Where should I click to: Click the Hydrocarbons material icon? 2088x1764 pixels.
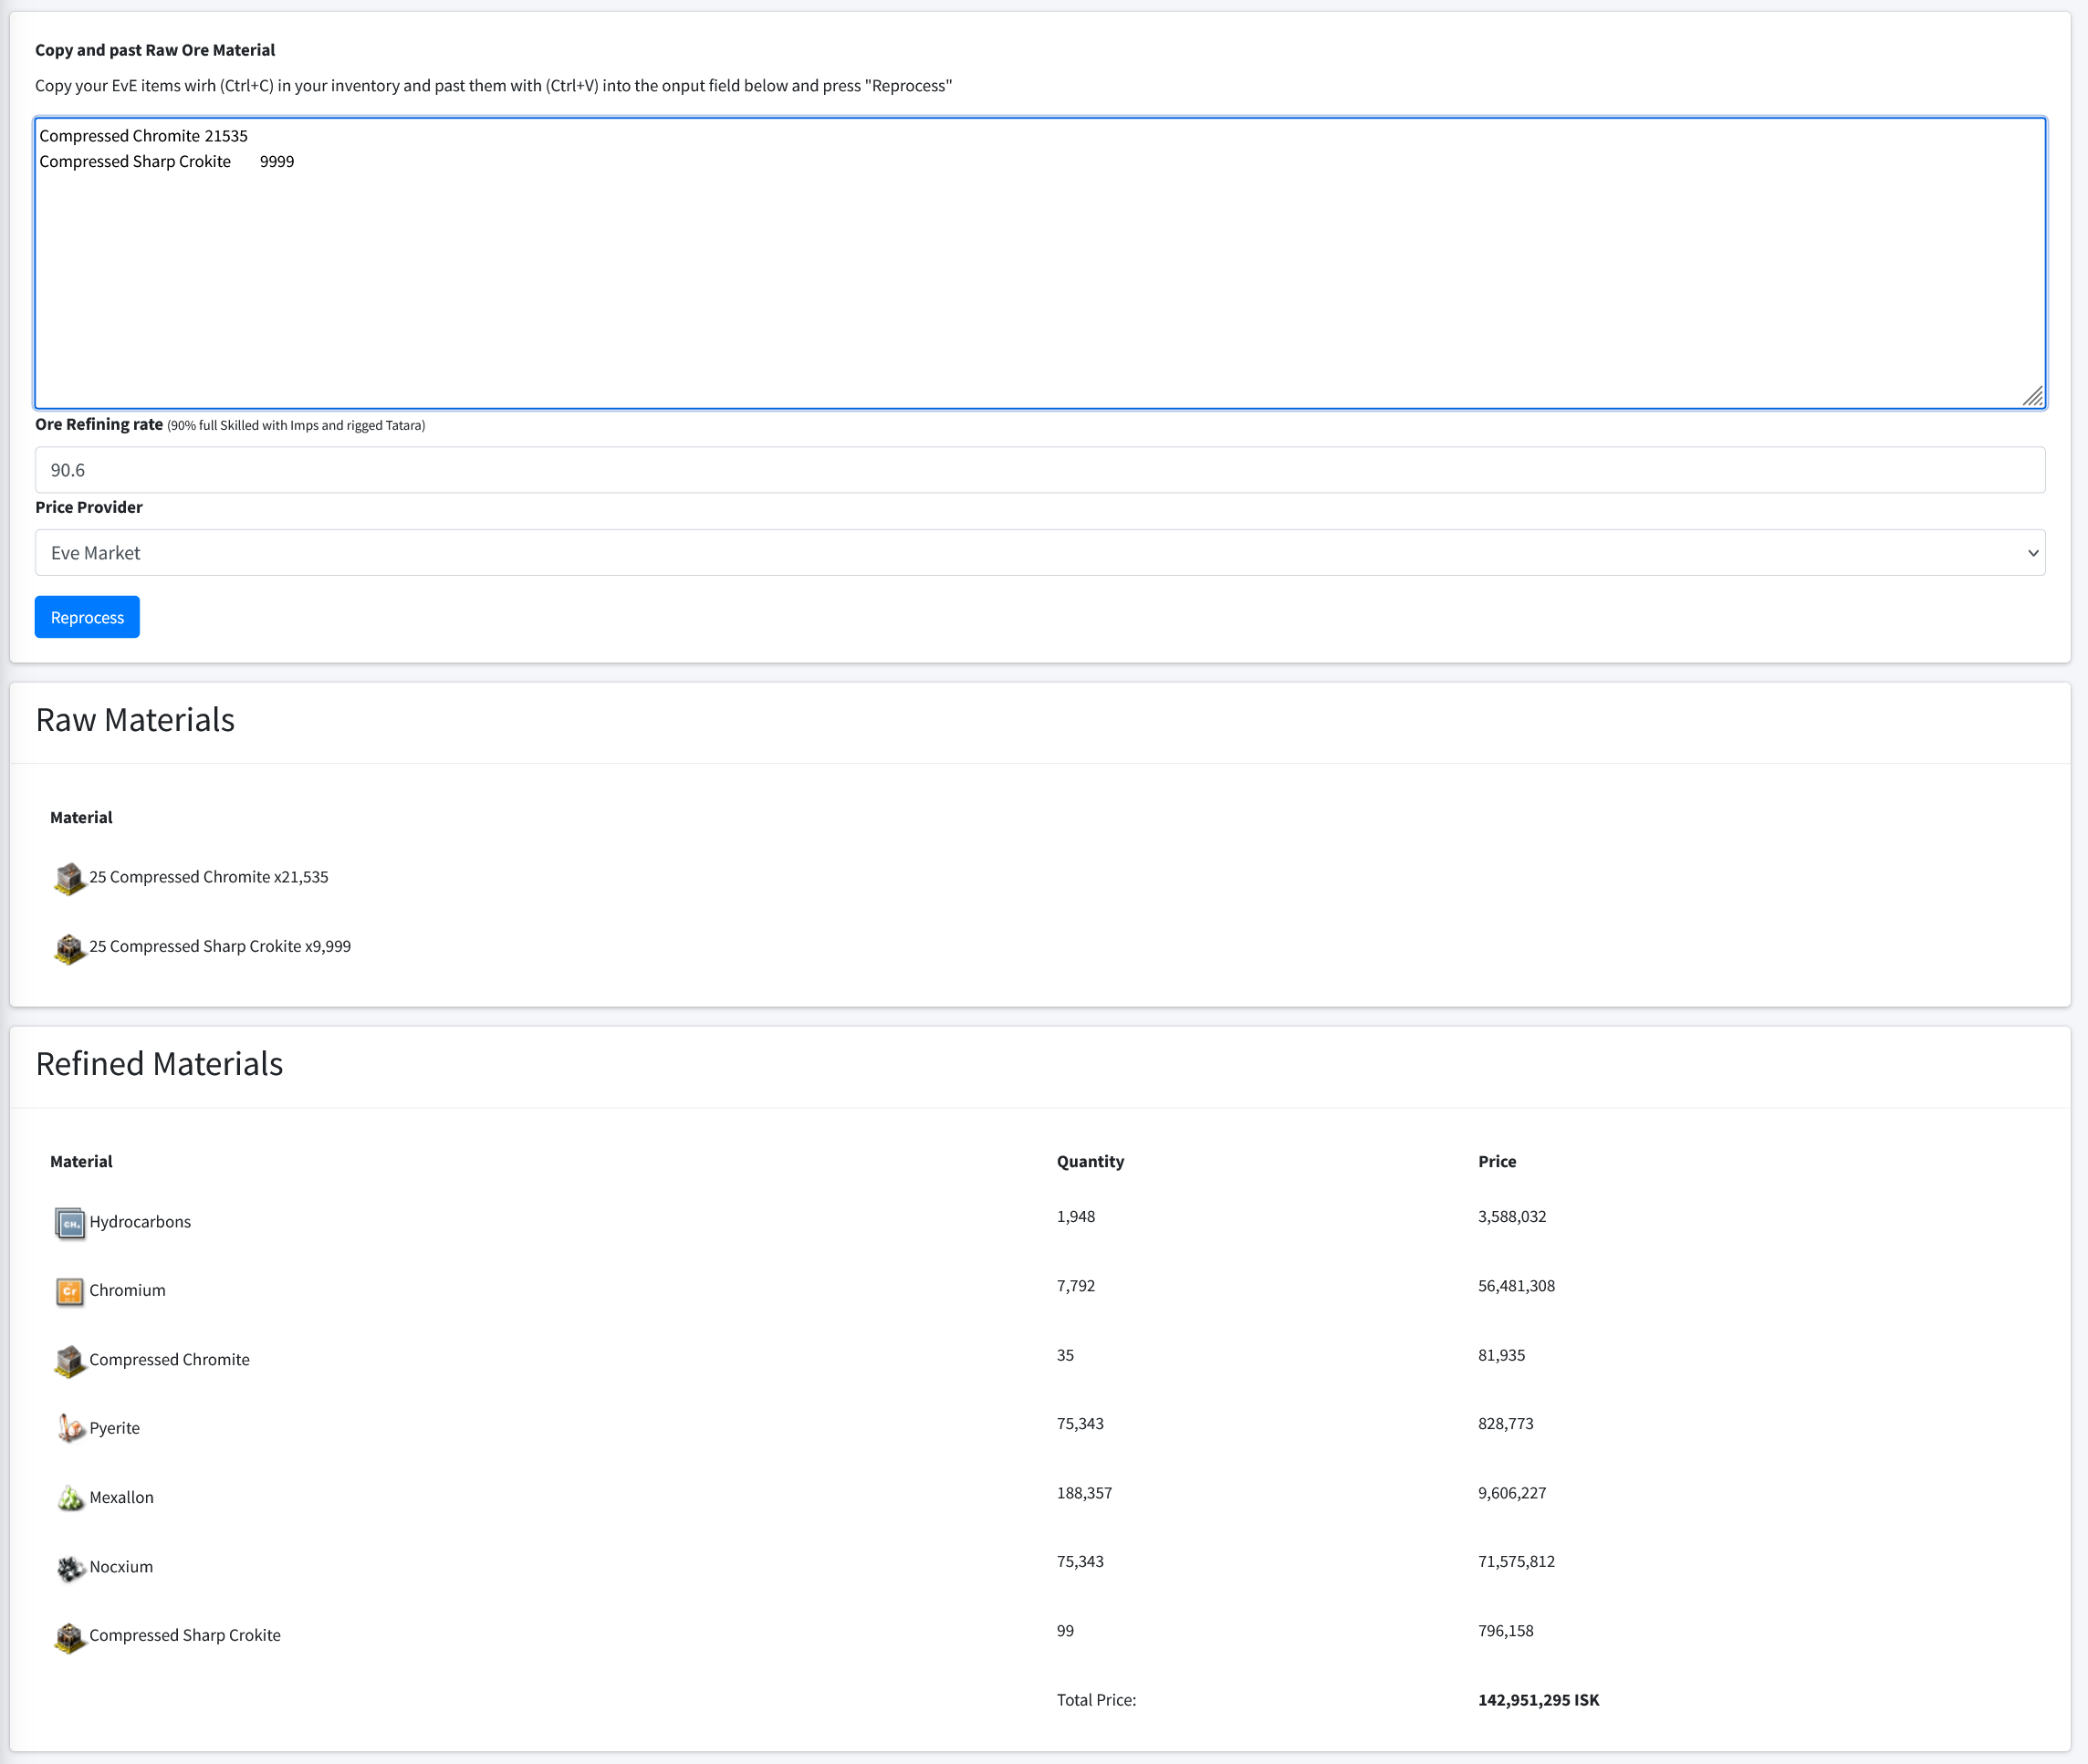69,1222
